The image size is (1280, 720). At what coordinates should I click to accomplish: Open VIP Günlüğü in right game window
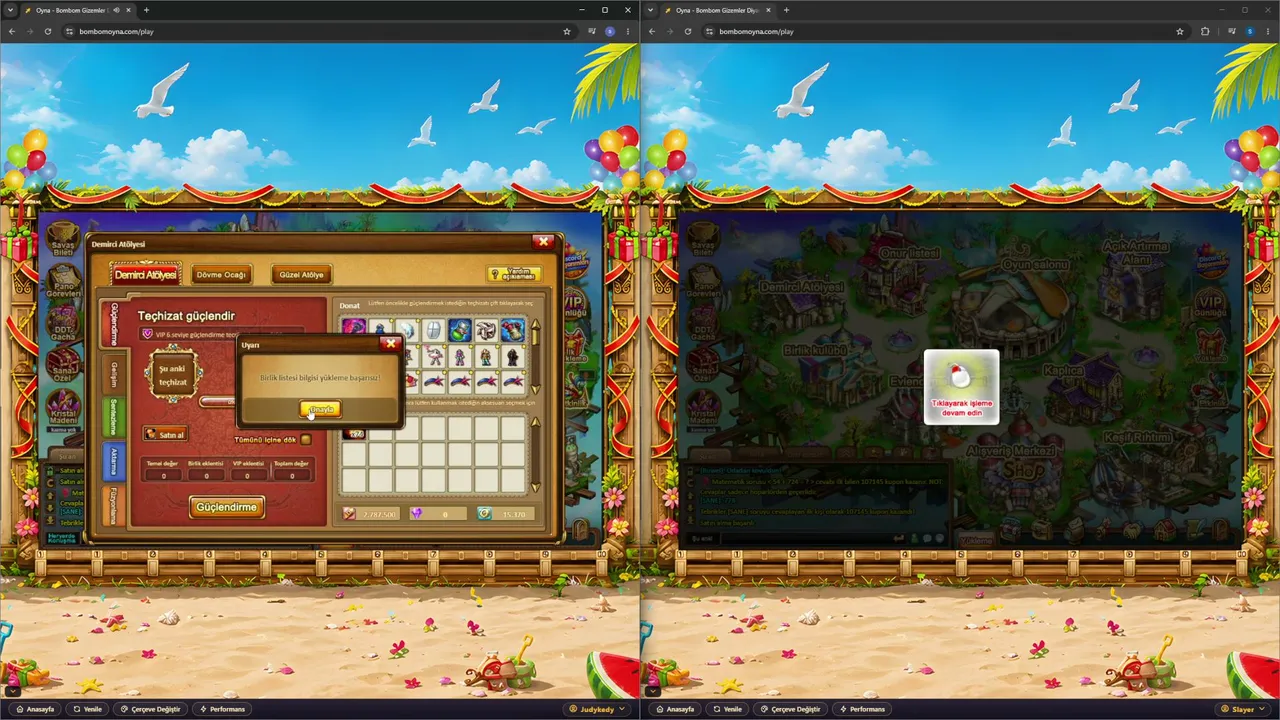[1212, 302]
